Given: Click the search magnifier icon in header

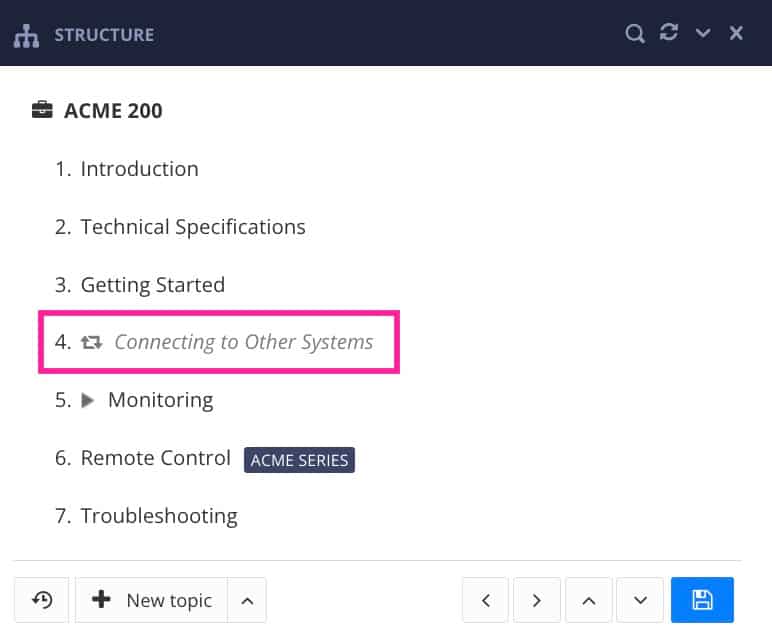Looking at the screenshot, I should pyautogui.click(x=634, y=34).
